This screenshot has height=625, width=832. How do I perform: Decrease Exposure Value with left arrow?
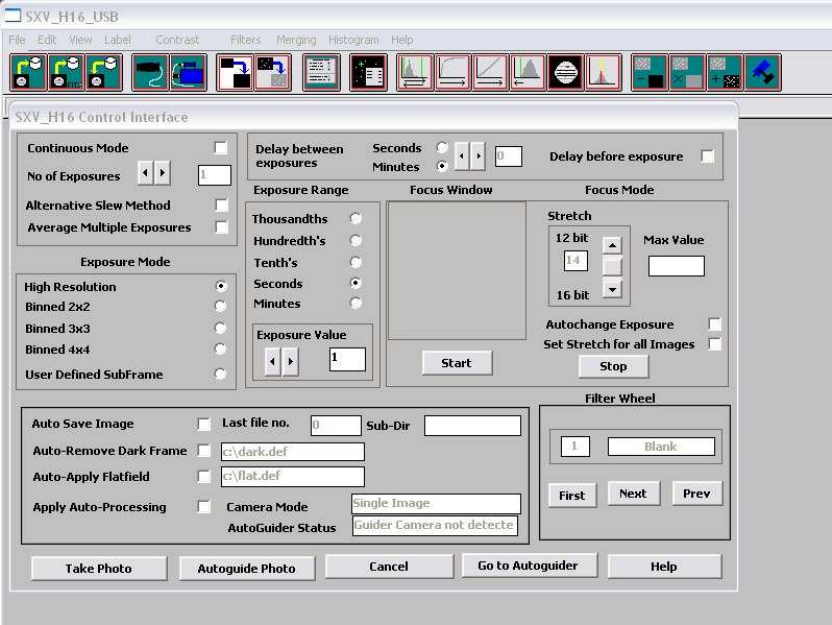272,361
